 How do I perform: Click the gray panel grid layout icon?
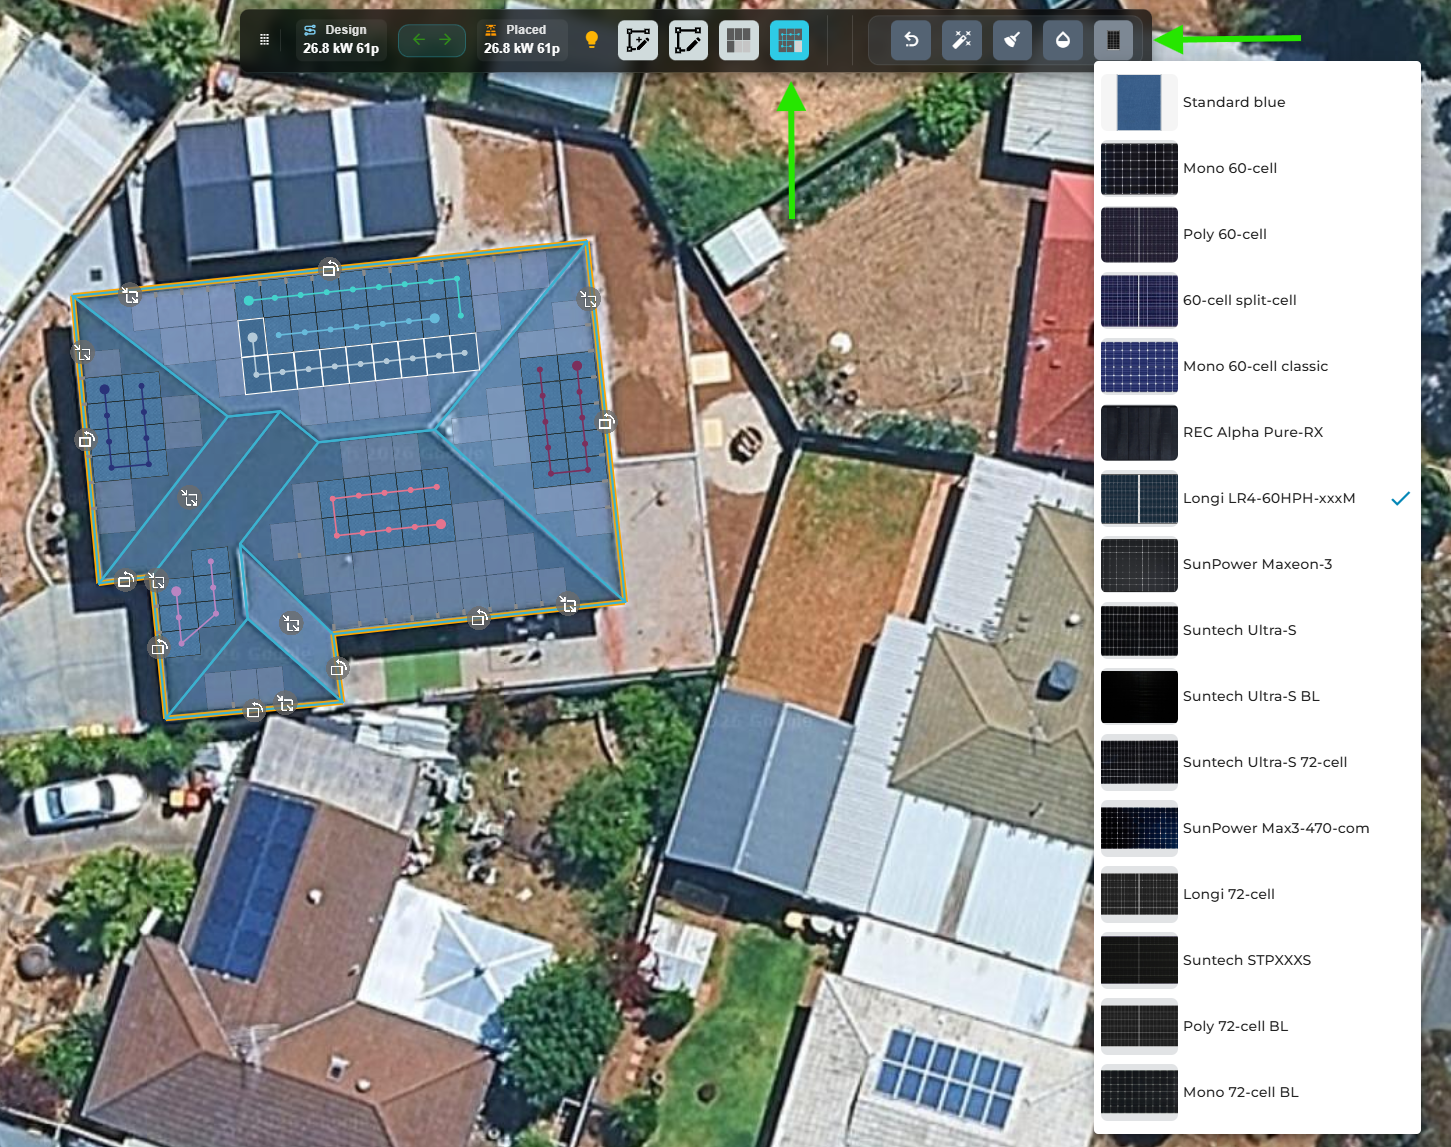tap(739, 40)
